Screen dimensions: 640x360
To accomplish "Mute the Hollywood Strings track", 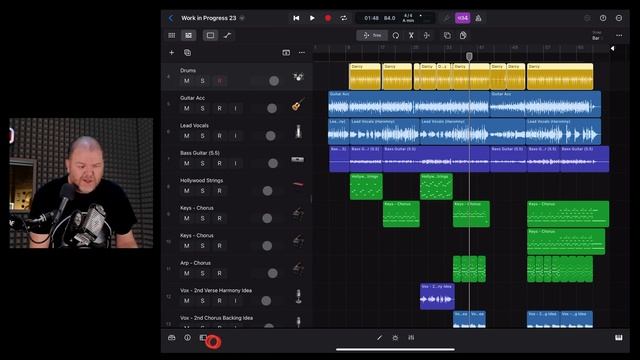I will [x=187, y=191].
